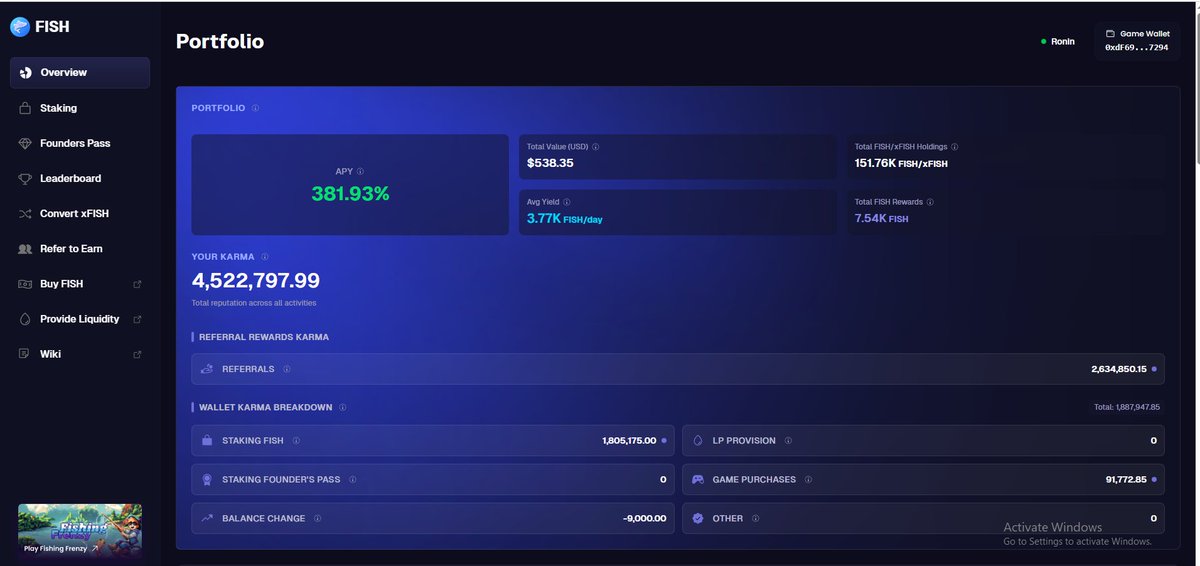Click external-link arrow beside Buy FISH

point(137,284)
